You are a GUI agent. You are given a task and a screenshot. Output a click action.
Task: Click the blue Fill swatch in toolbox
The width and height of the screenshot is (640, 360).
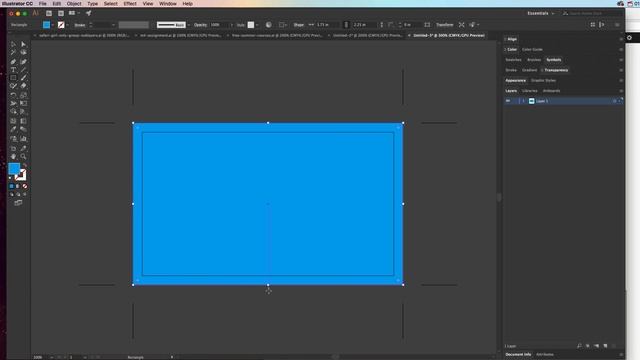[x=14, y=168]
